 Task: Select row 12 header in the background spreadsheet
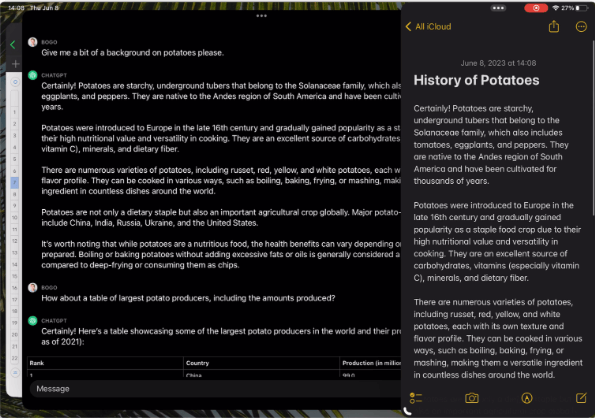pyautogui.click(x=14, y=241)
